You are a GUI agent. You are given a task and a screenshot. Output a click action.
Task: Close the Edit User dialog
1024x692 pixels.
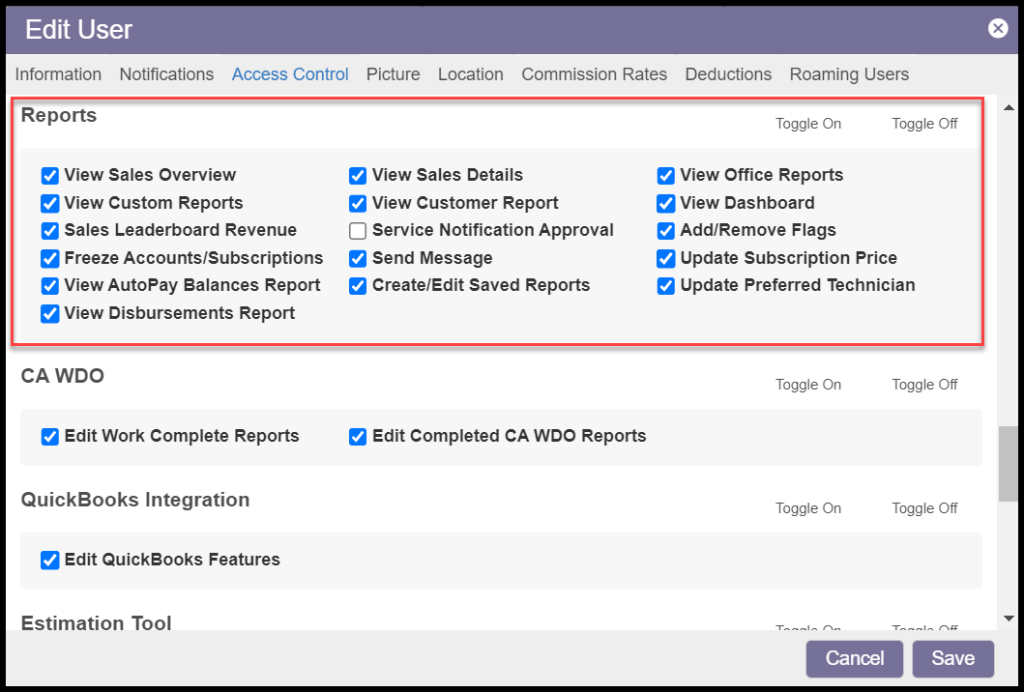[x=997, y=29]
